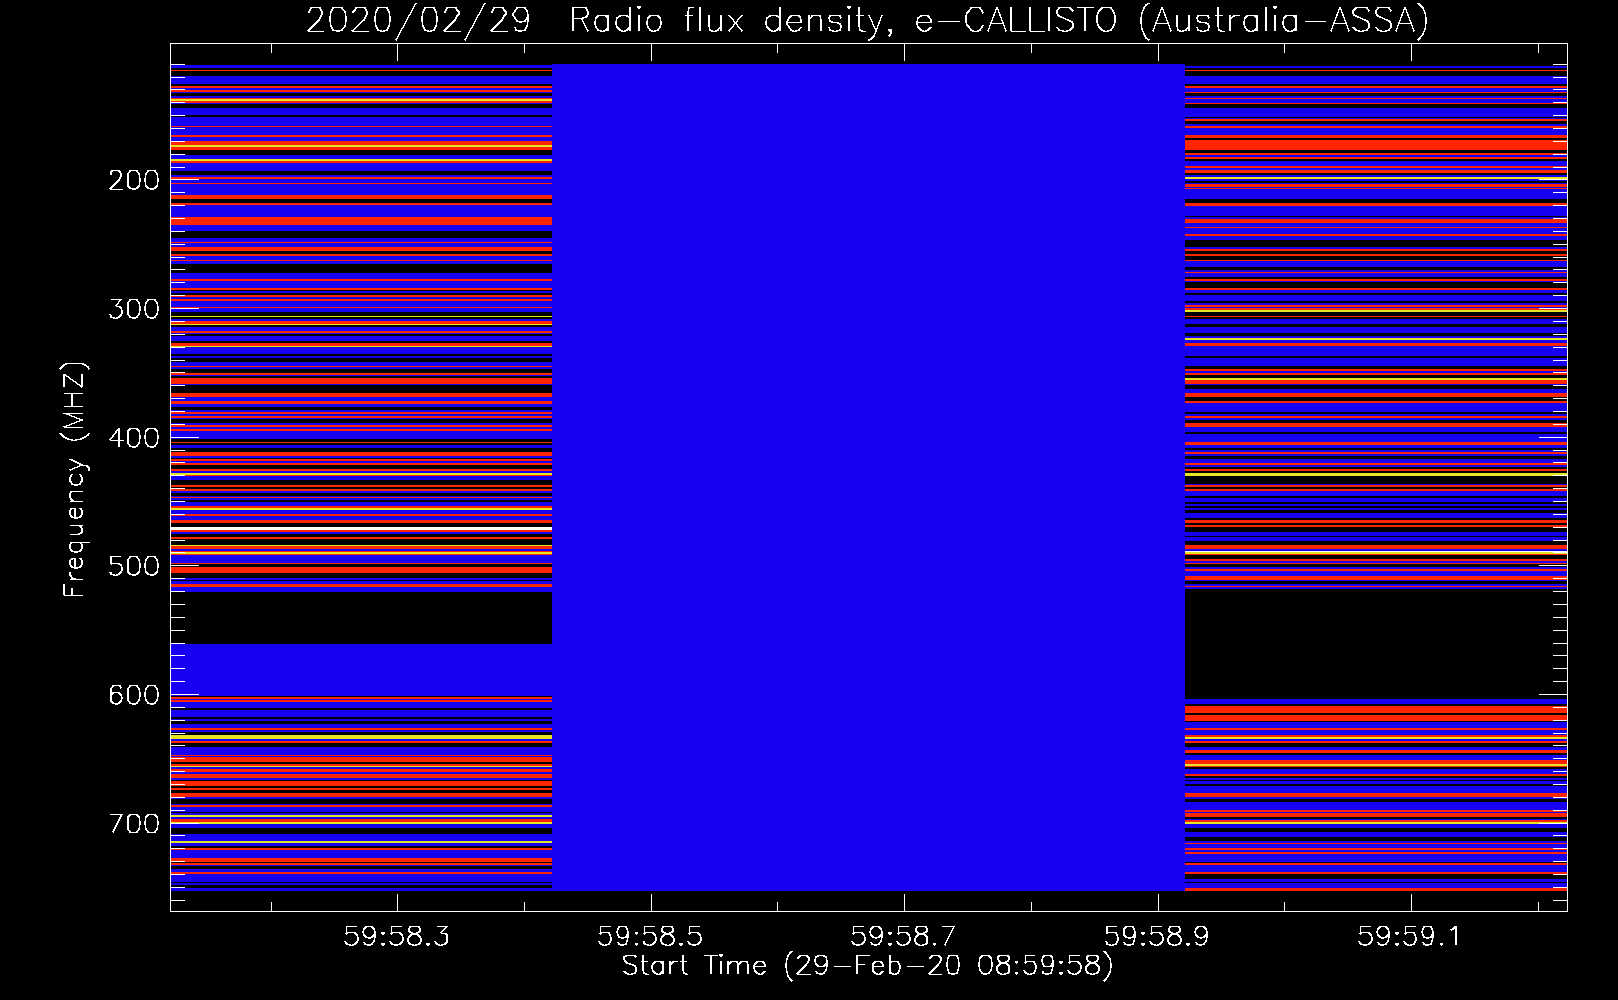Click the 59:58.3 time tick label
1618x1000 pixels.
pyautogui.click(x=397, y=937)
